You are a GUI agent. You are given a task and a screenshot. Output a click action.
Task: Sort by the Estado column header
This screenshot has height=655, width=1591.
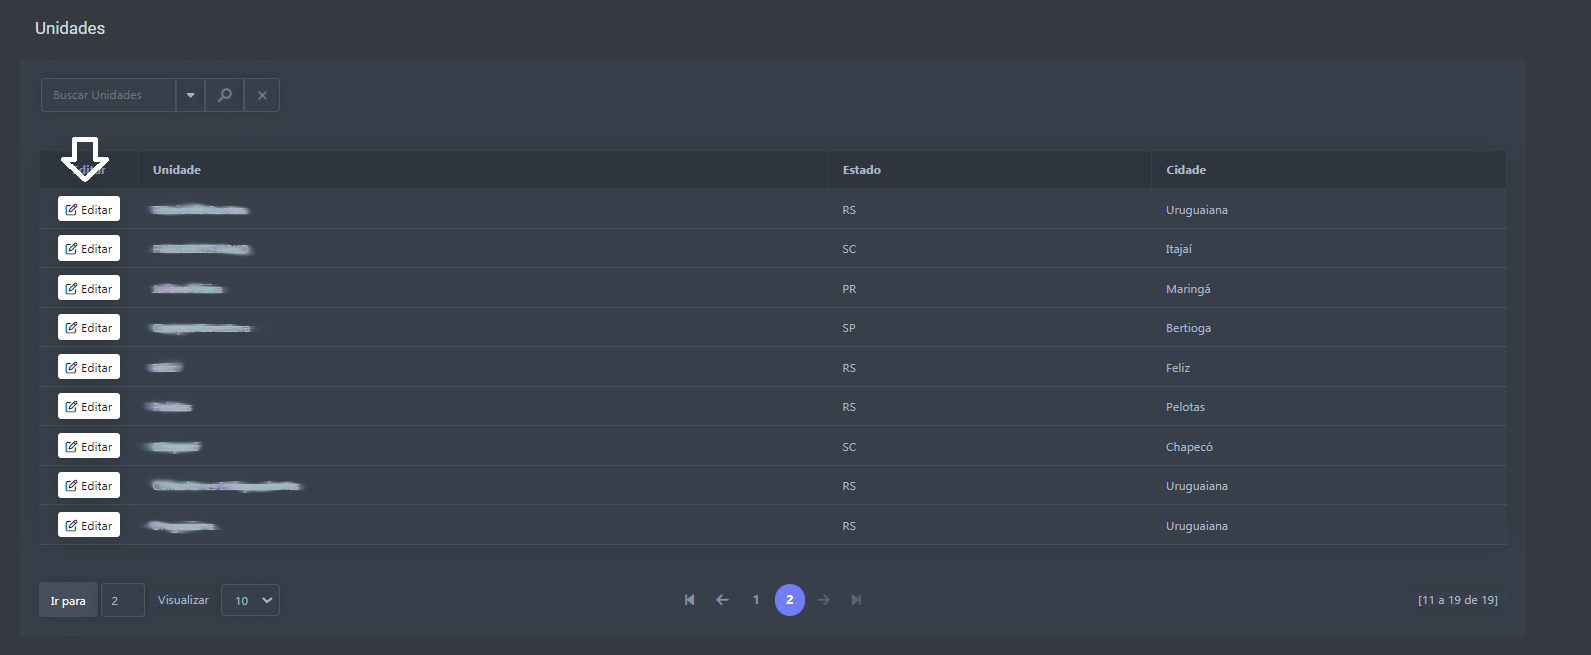pyautogui.click(x=861, y=170)
